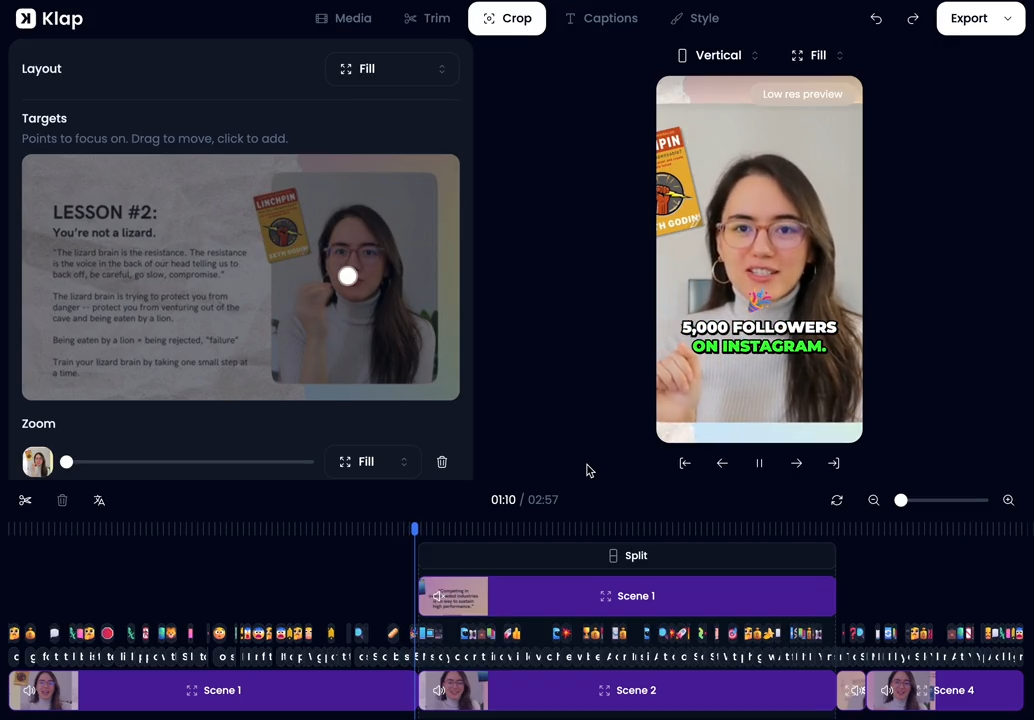Switch to the Captions tab
1034x720 pixels.
tap(601, 19)
